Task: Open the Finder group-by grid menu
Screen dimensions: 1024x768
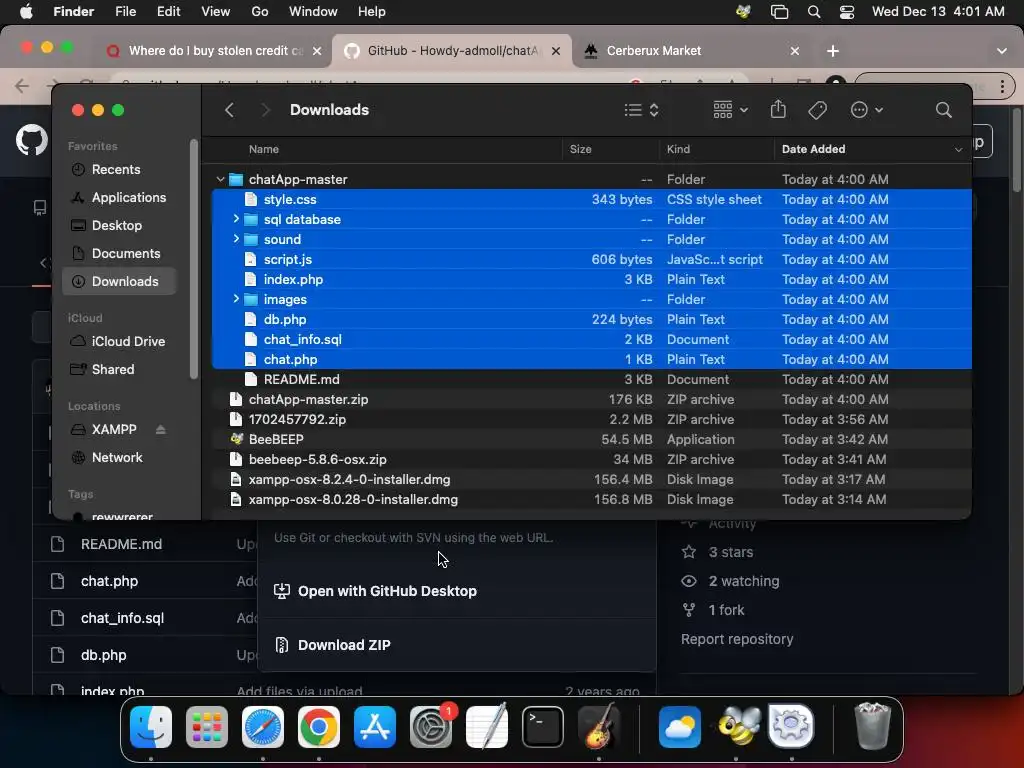Action: (730, 110)
